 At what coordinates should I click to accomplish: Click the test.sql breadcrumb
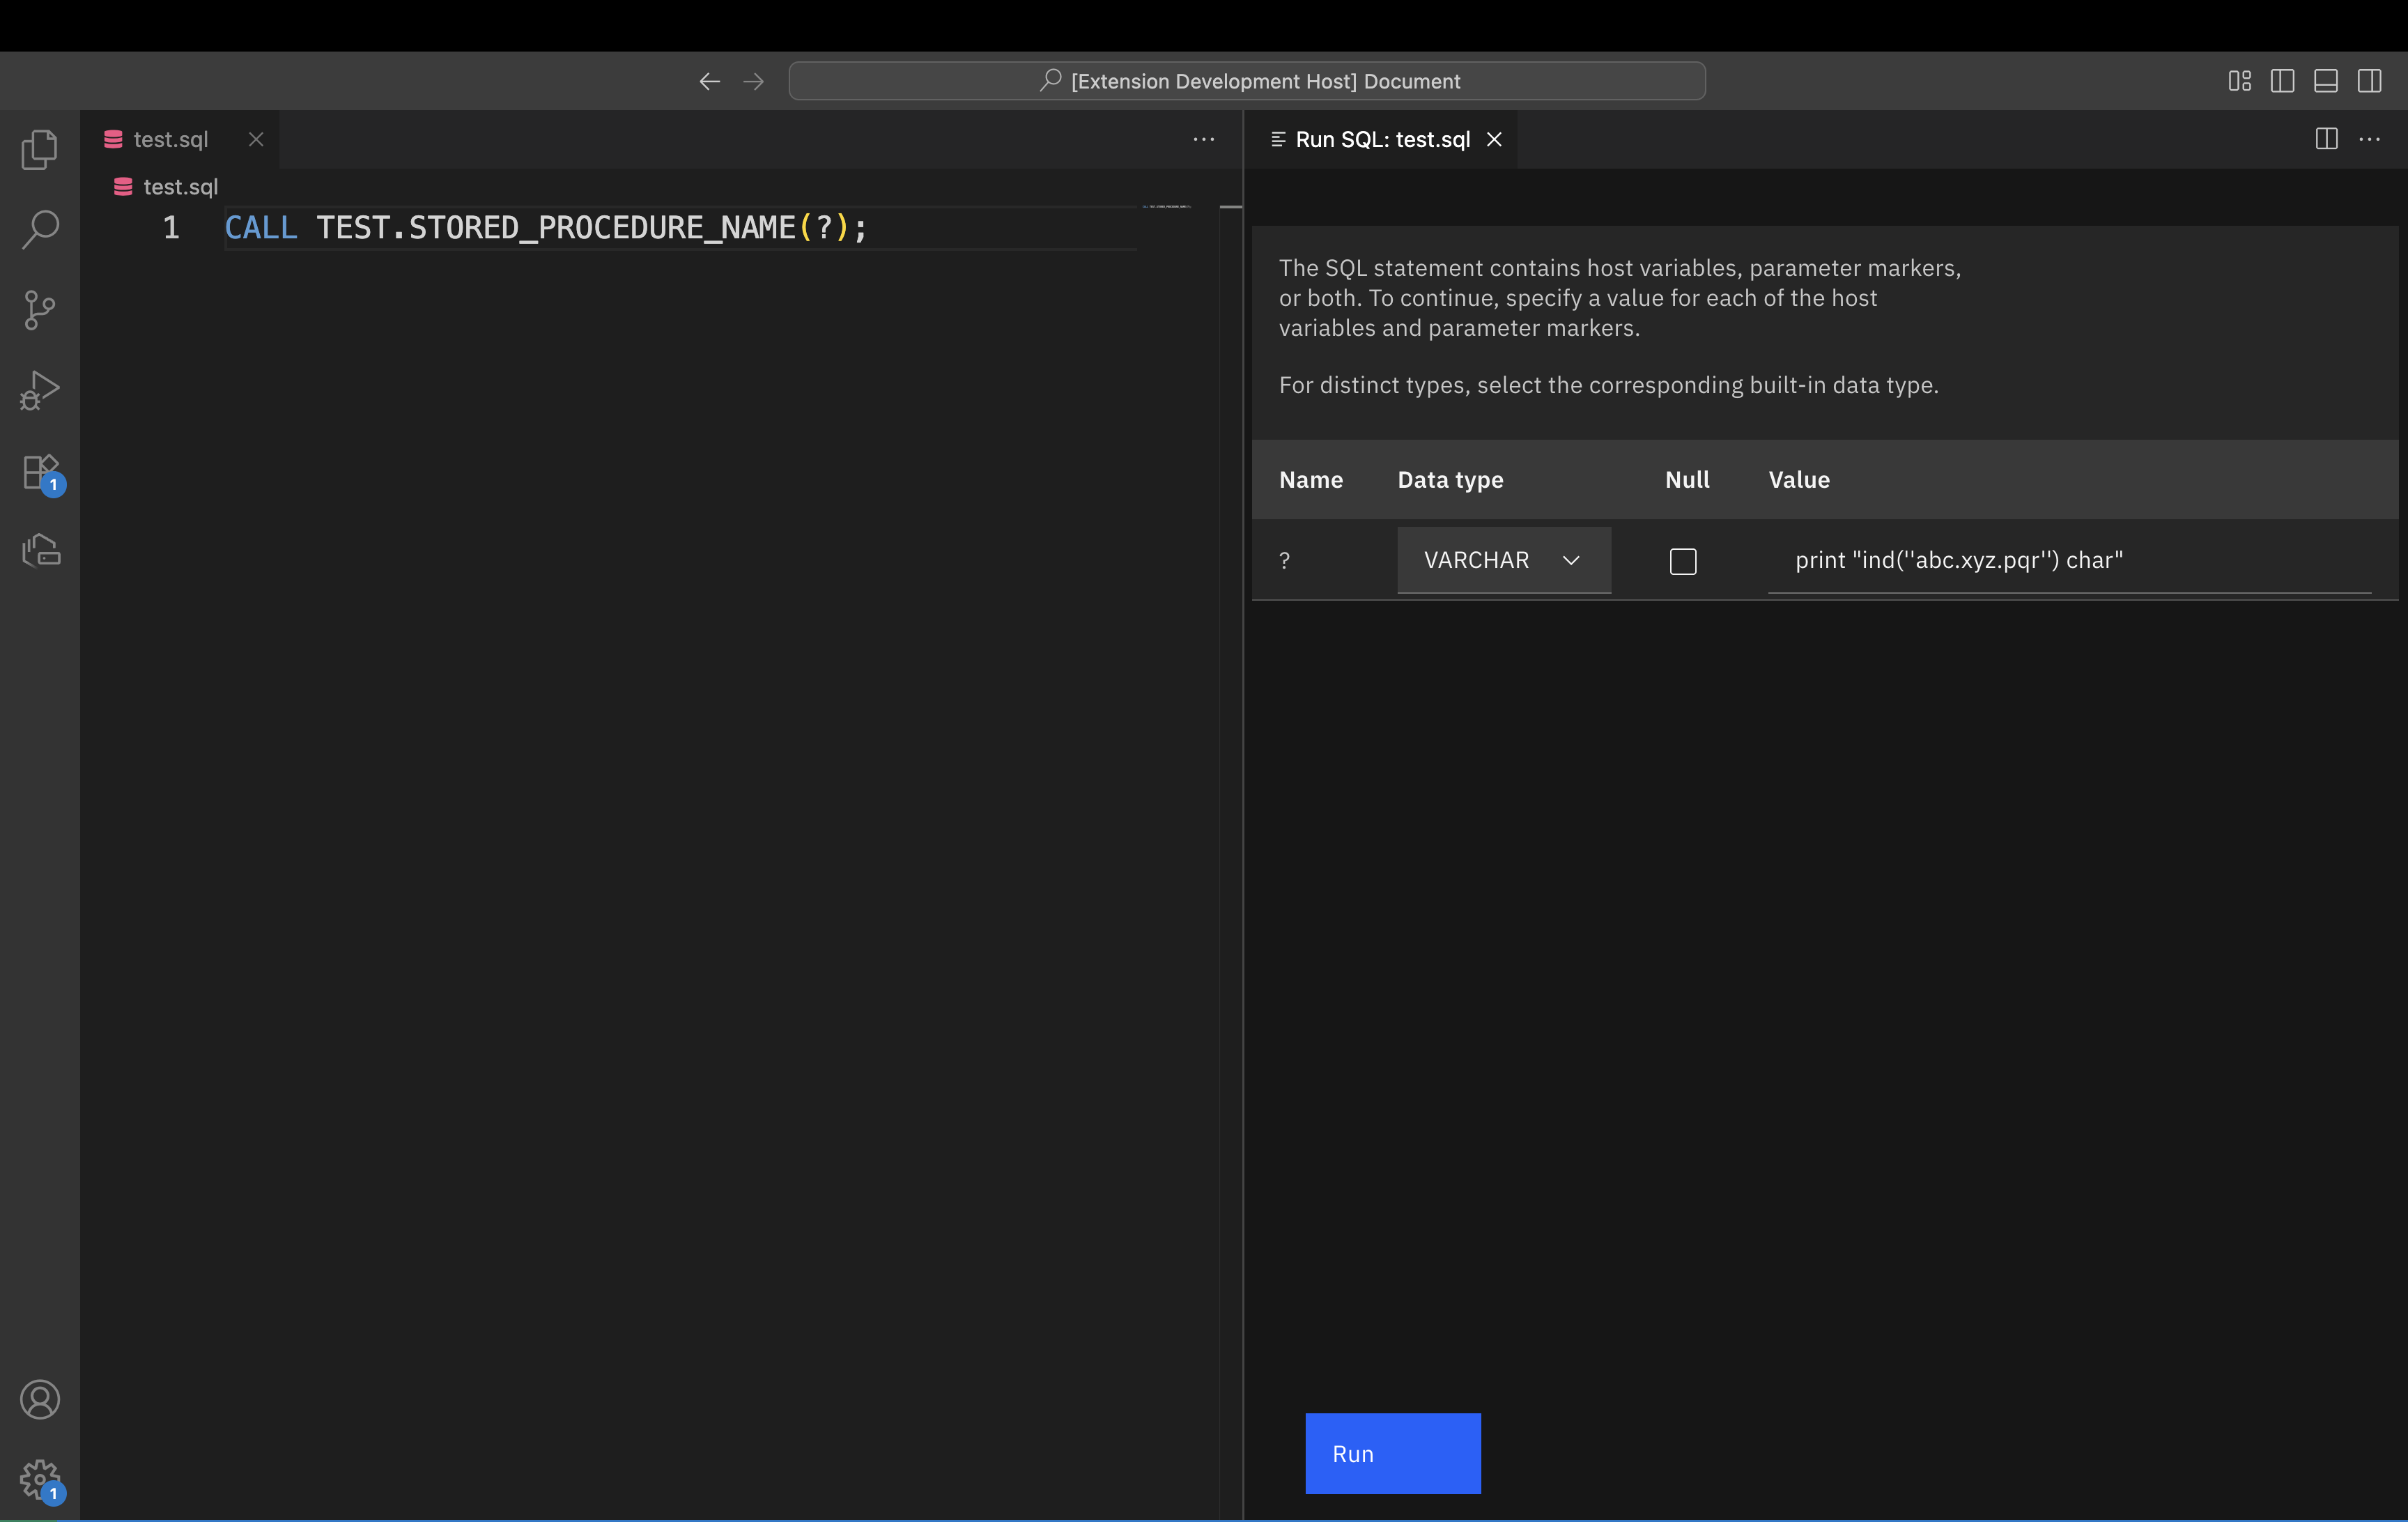point(166,187)
